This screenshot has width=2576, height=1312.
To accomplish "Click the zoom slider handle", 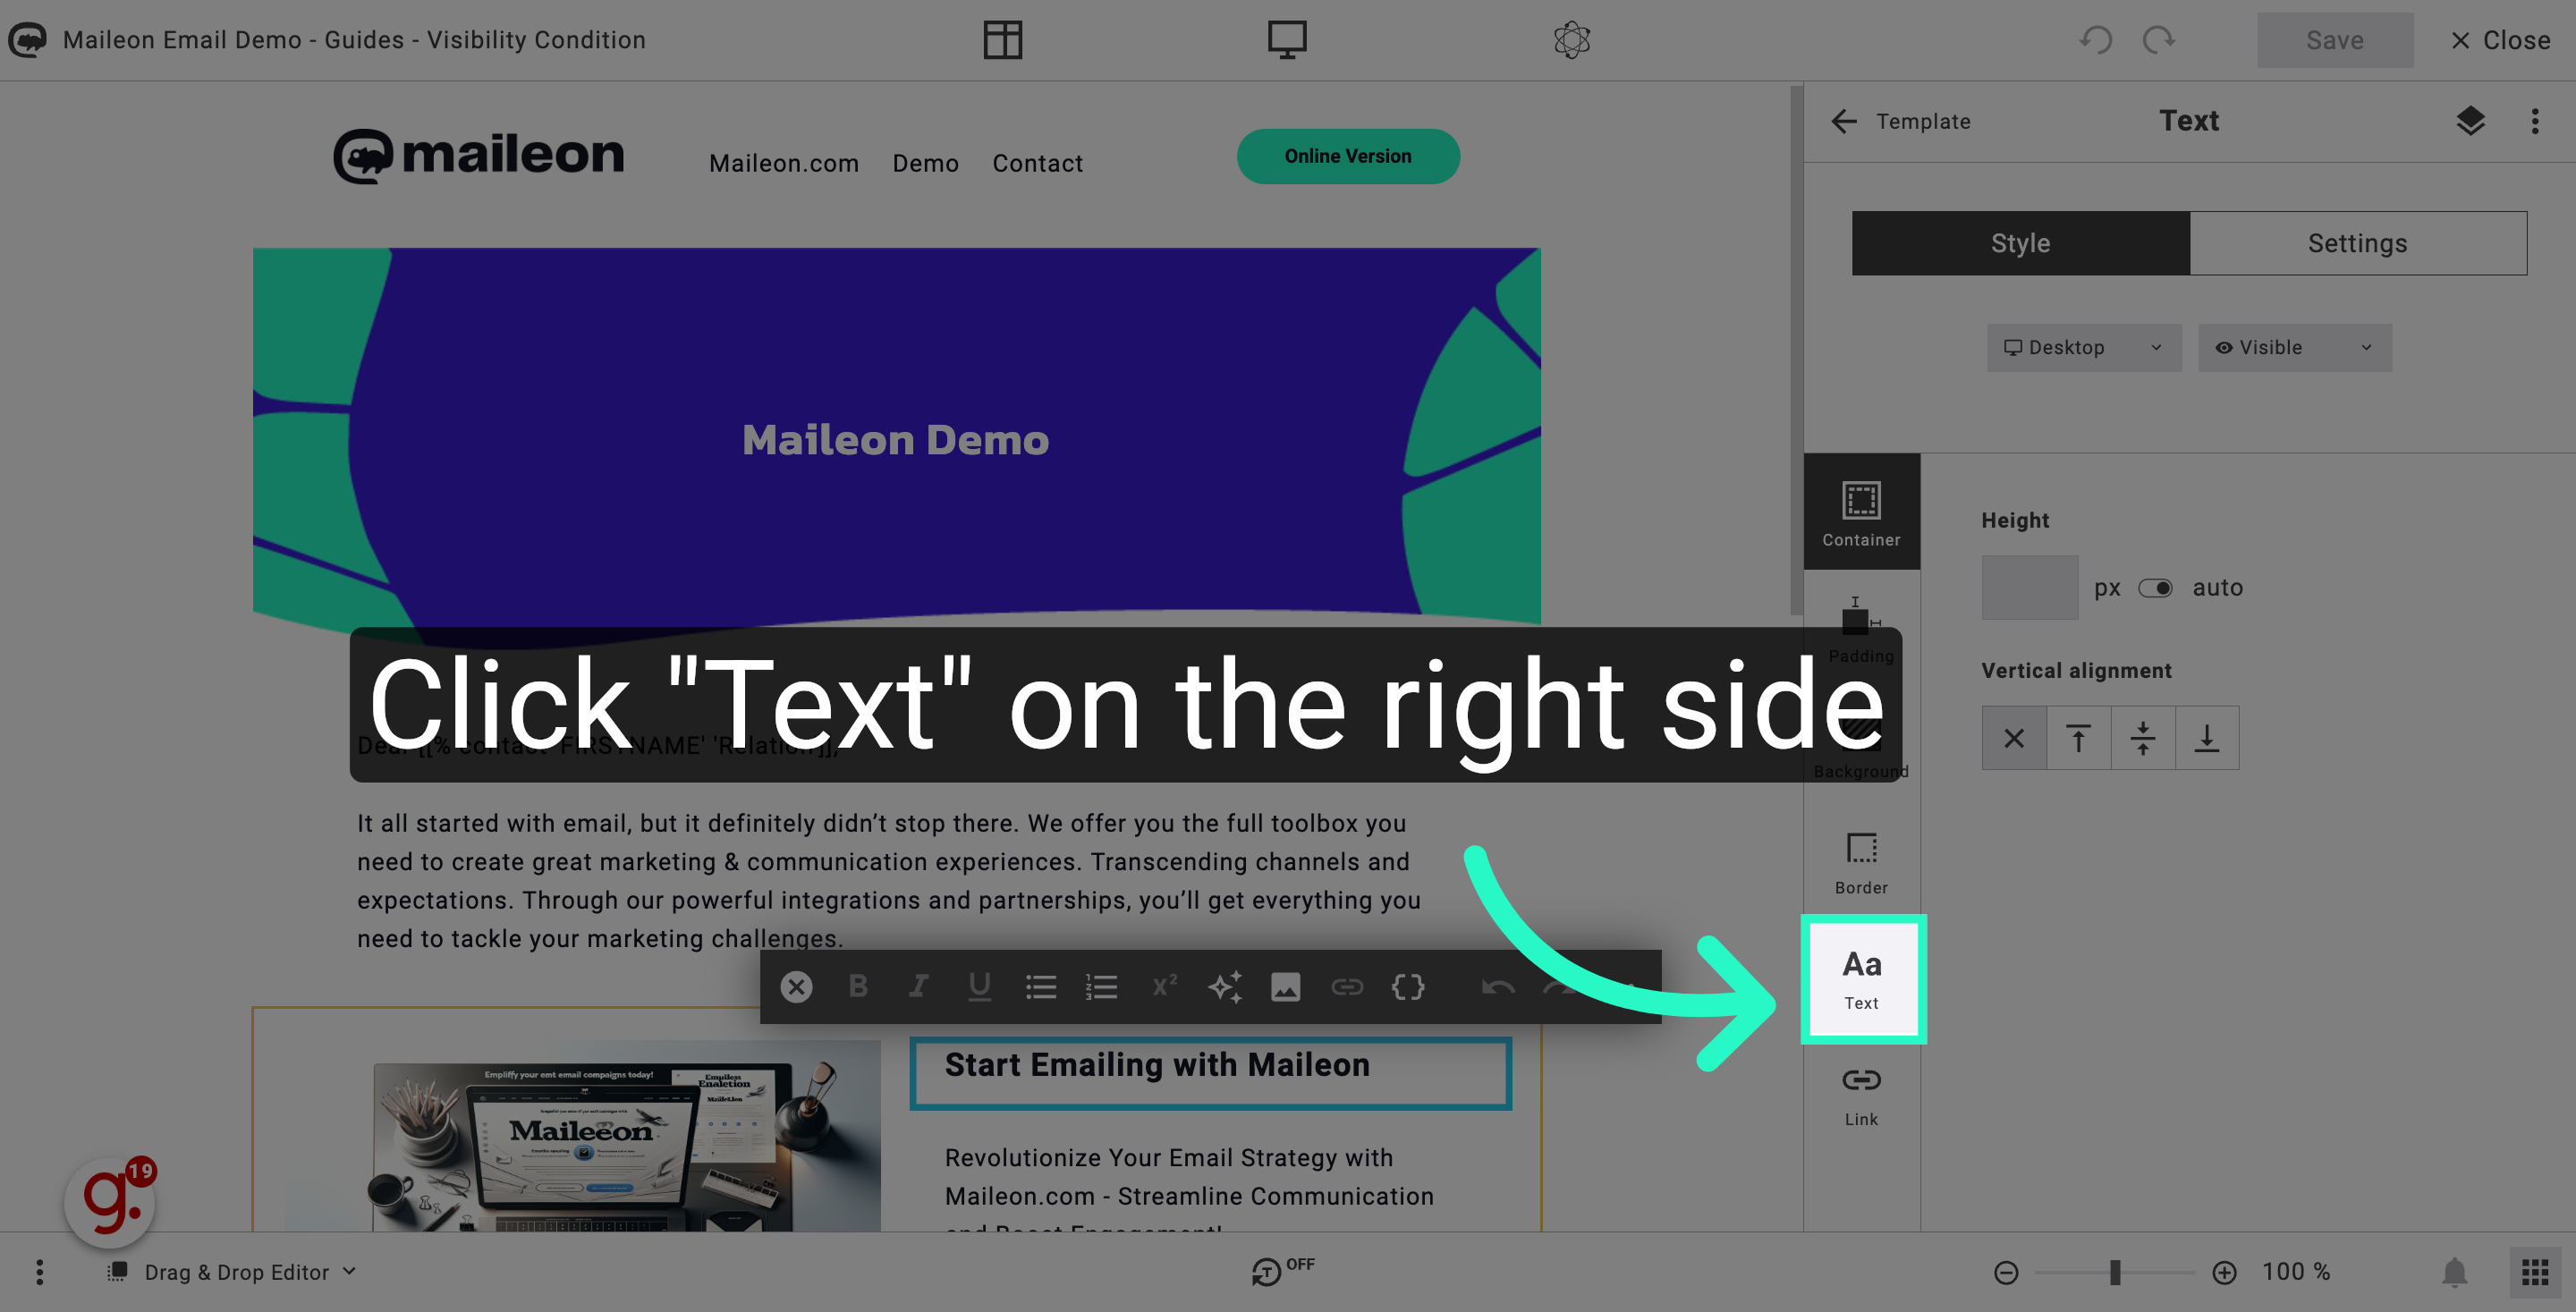I will click(2114, 1272).
